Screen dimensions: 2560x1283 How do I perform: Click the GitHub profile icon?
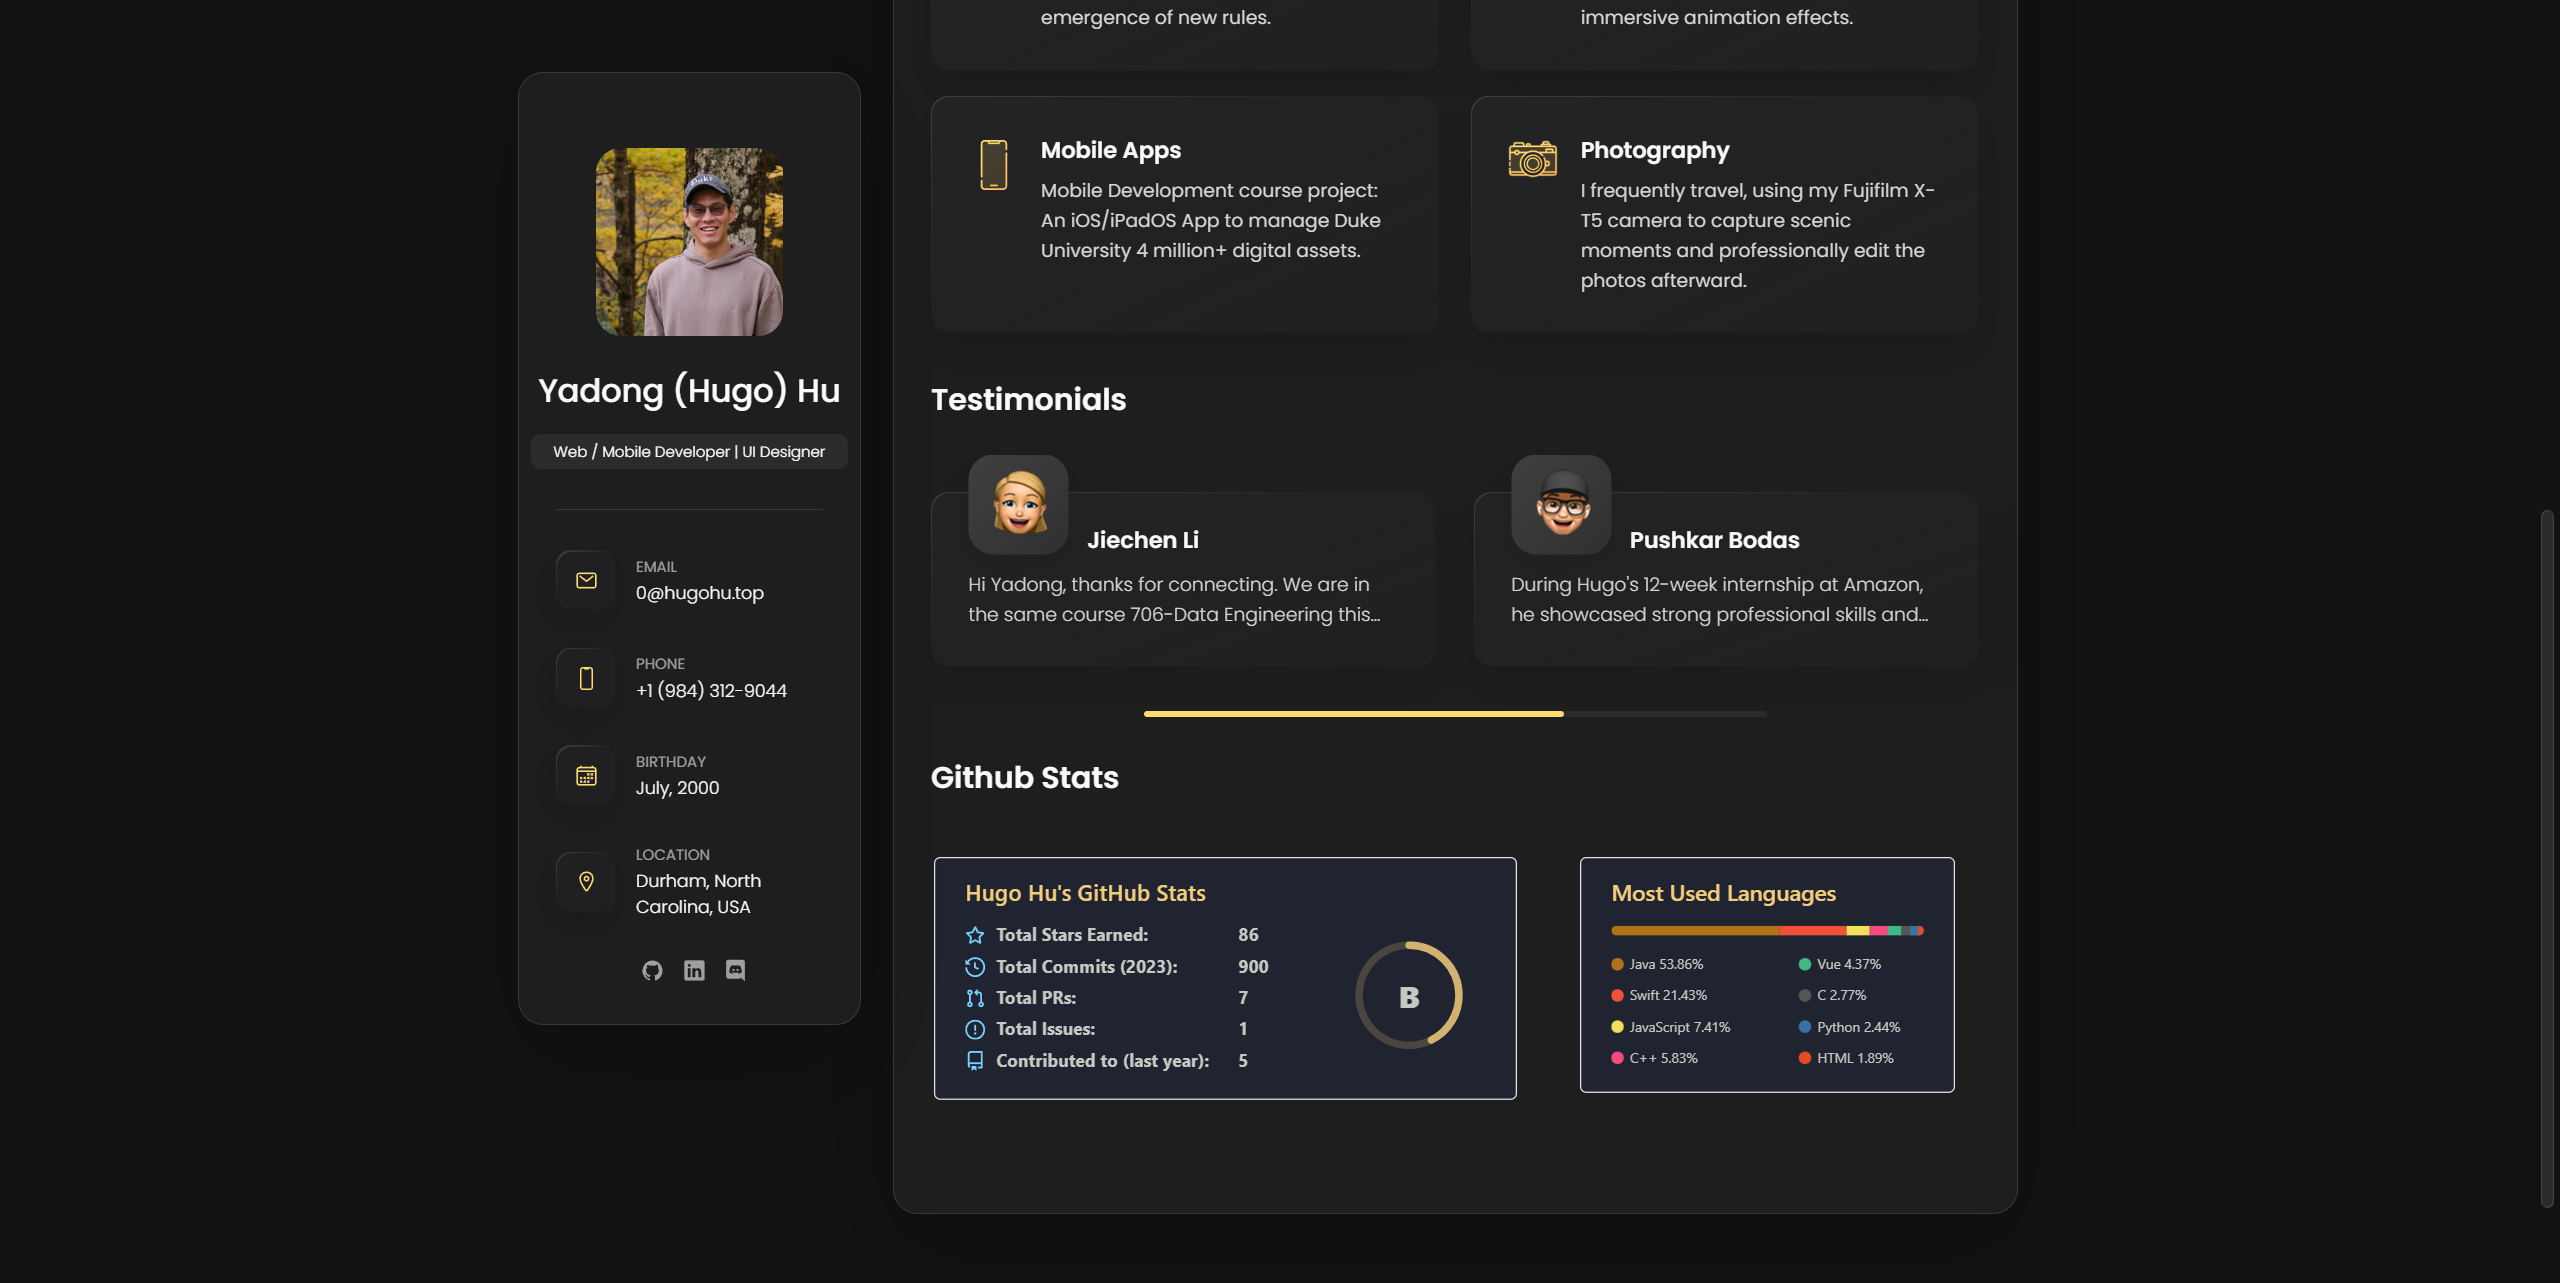click(651, 969)
